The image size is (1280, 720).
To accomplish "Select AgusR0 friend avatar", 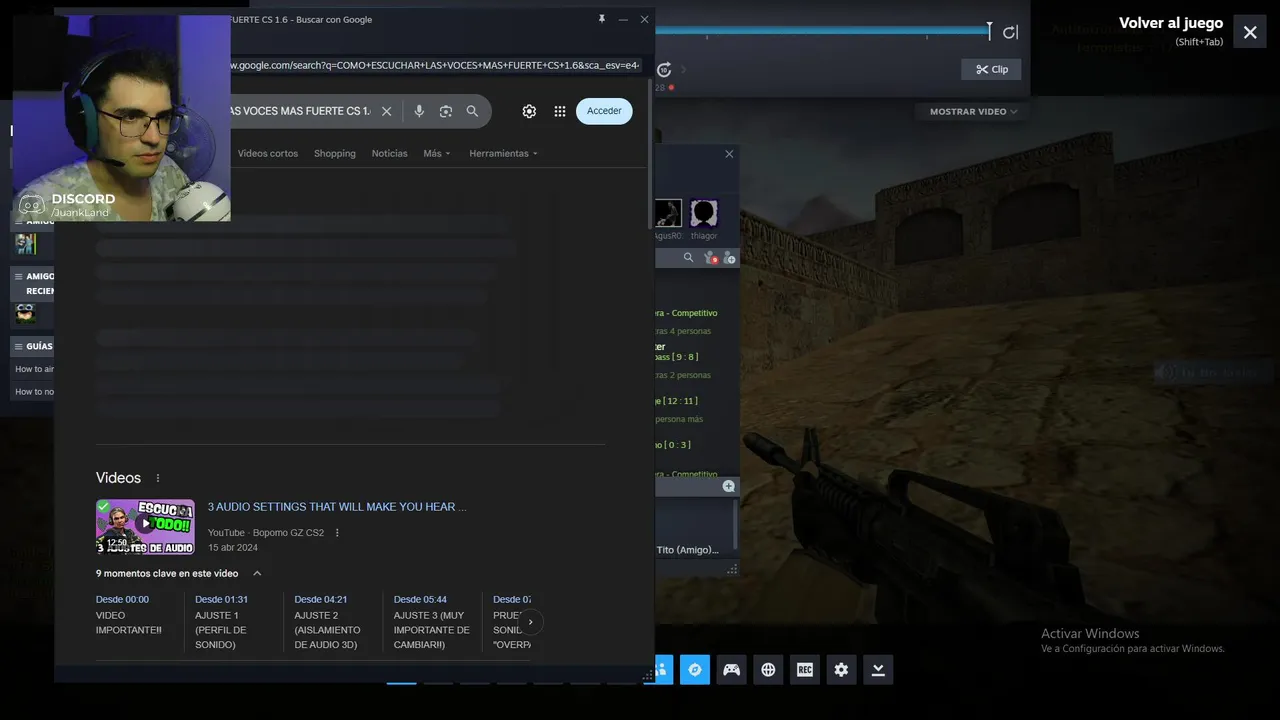I will (668, 214).
